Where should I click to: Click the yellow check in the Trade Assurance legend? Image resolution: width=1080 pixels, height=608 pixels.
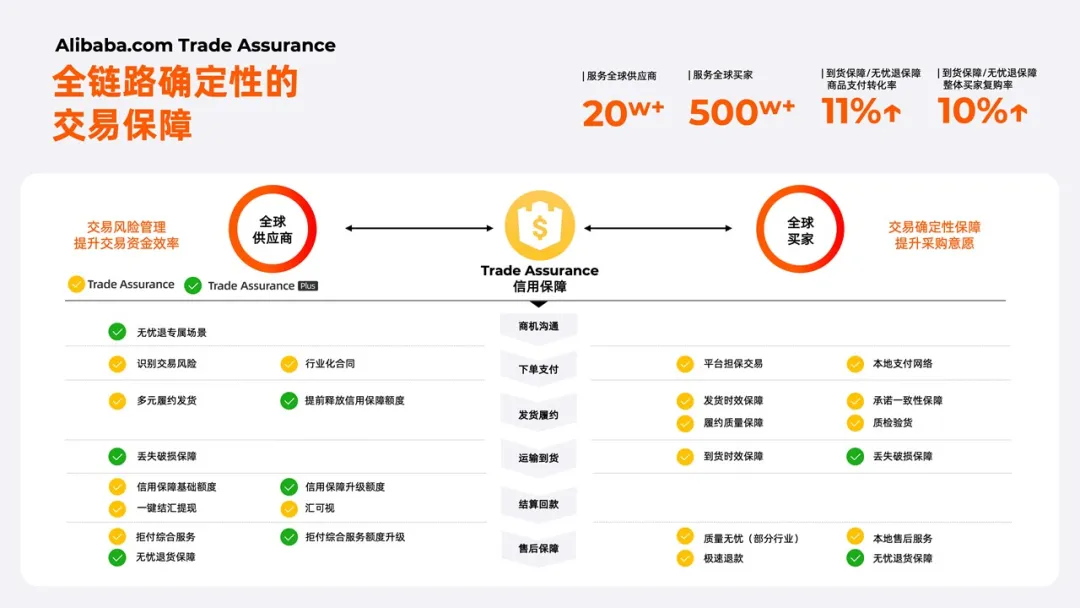click(76, 284)
